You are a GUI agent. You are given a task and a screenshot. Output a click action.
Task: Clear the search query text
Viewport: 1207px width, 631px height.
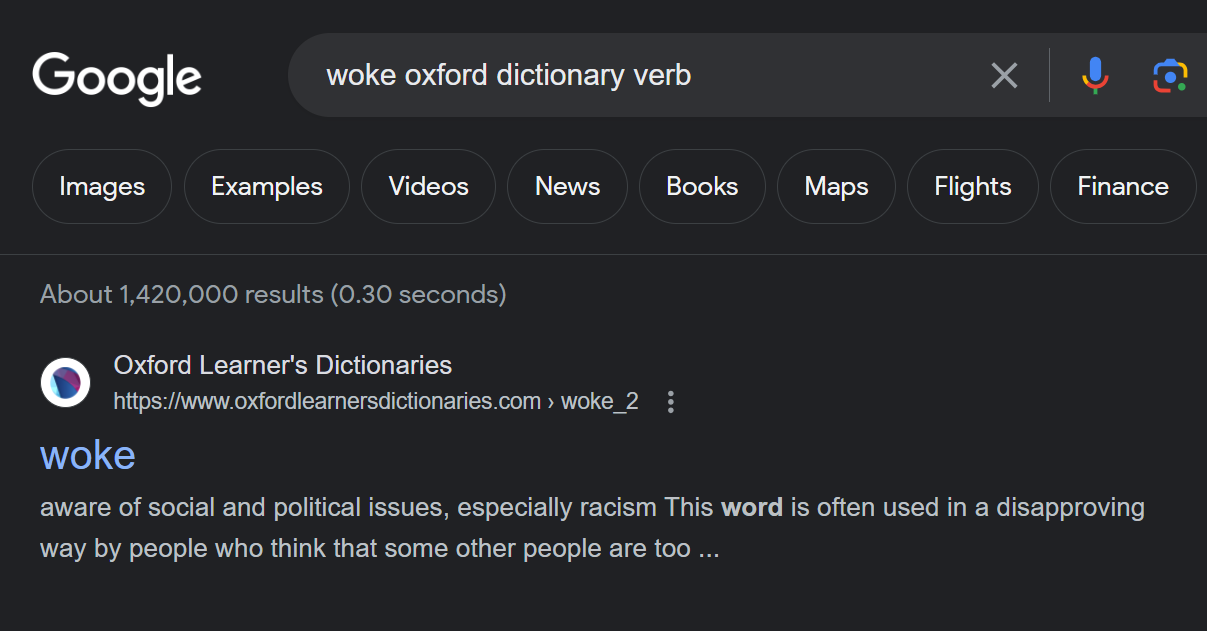click(x=1004, y=75)
